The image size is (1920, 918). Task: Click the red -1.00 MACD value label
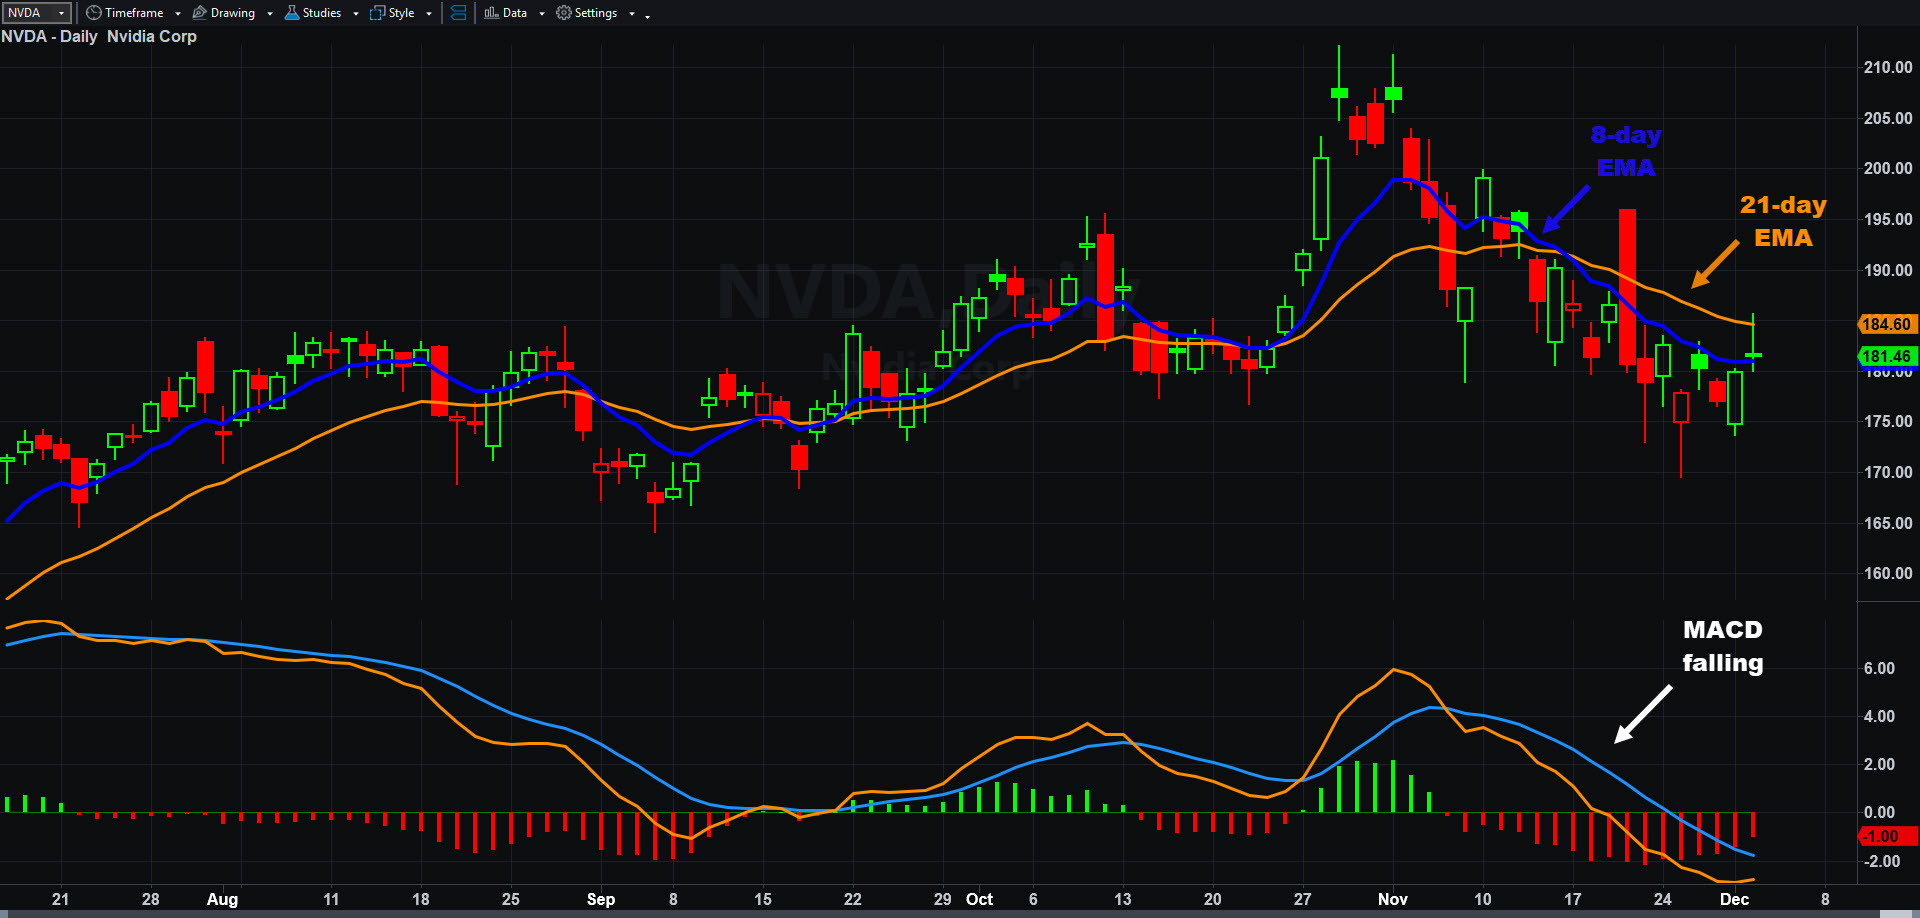point(1884,836)
